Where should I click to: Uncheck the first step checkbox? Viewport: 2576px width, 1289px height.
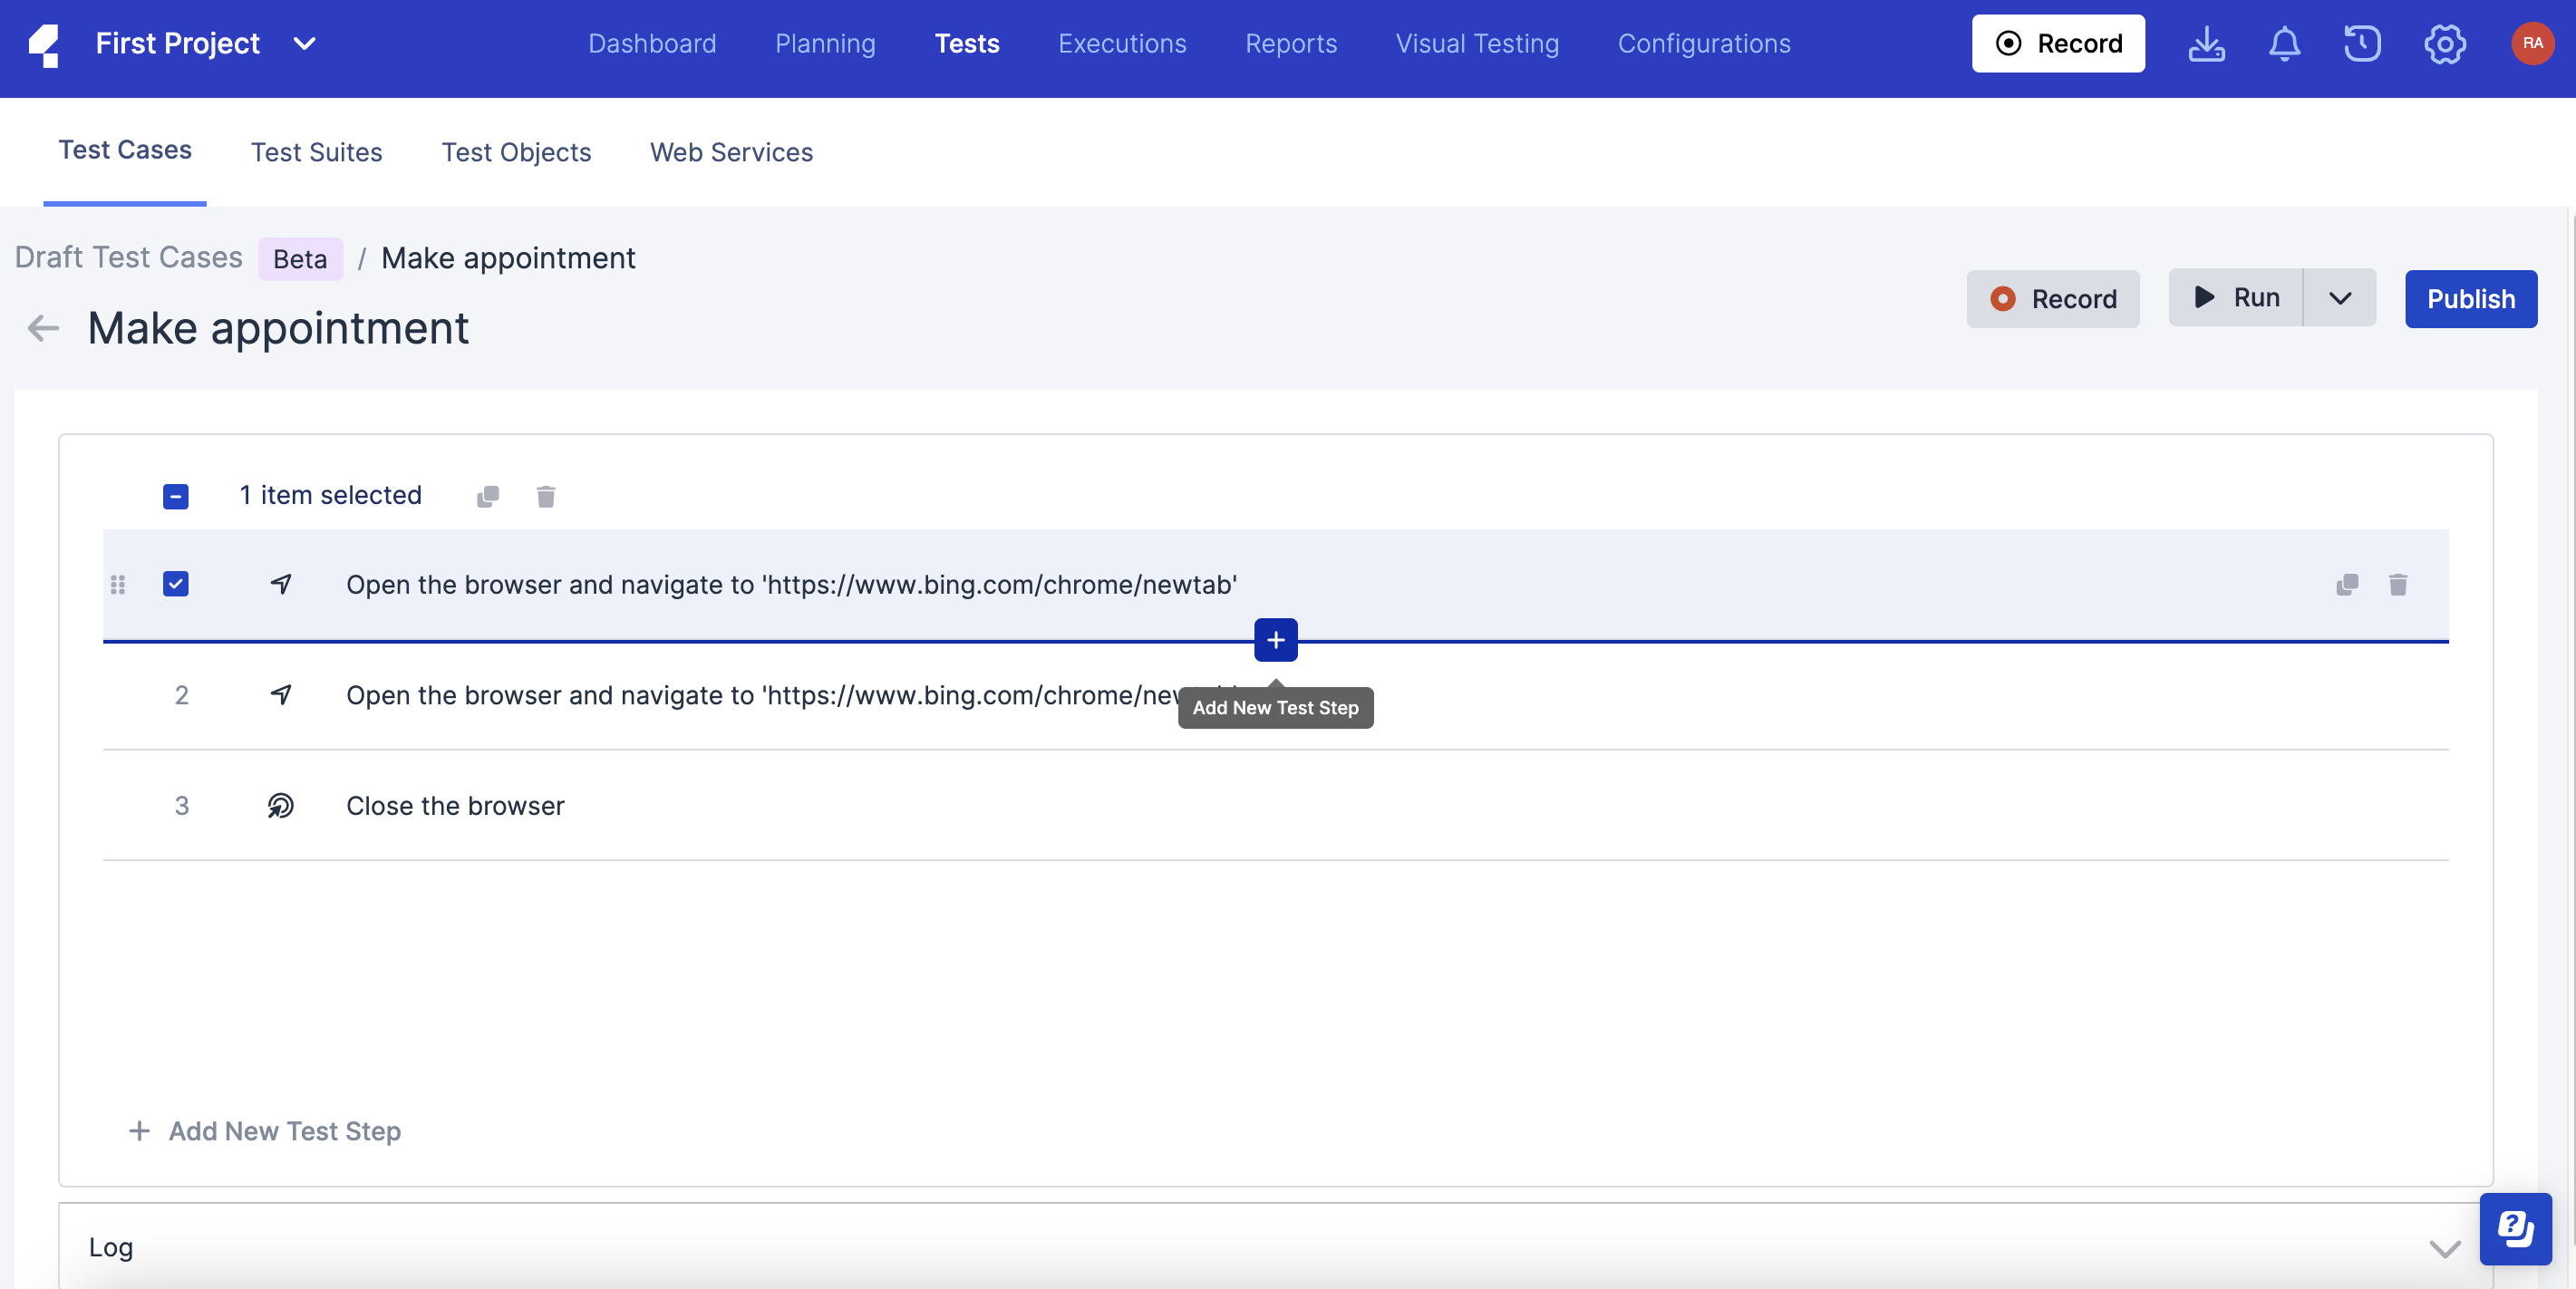[176, 584]
